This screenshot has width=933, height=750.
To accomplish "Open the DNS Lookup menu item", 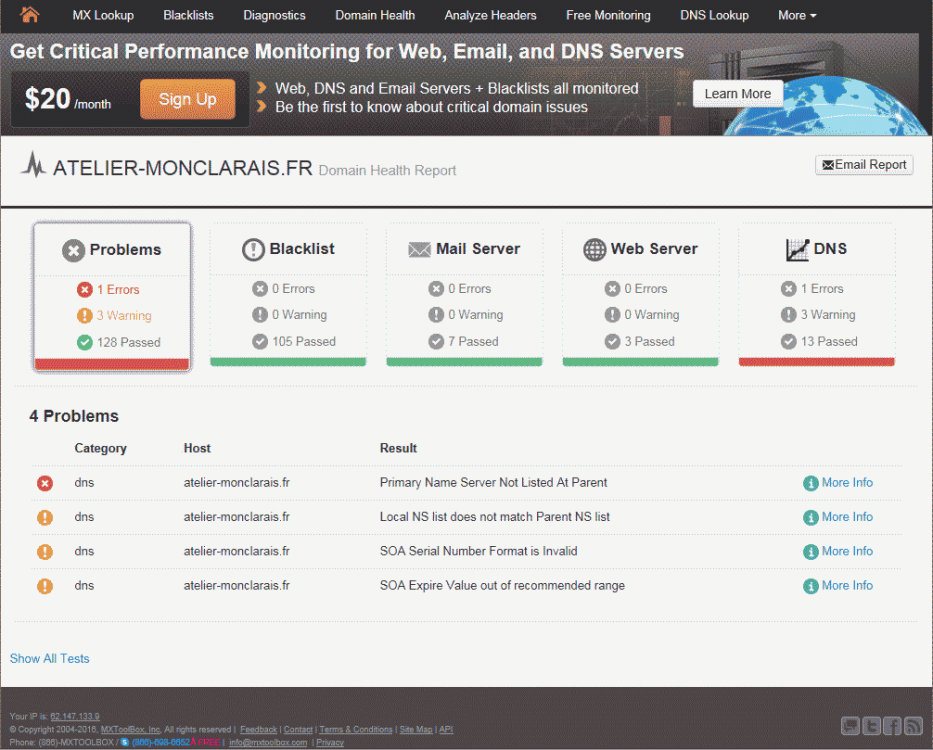I will click(714, 15).
